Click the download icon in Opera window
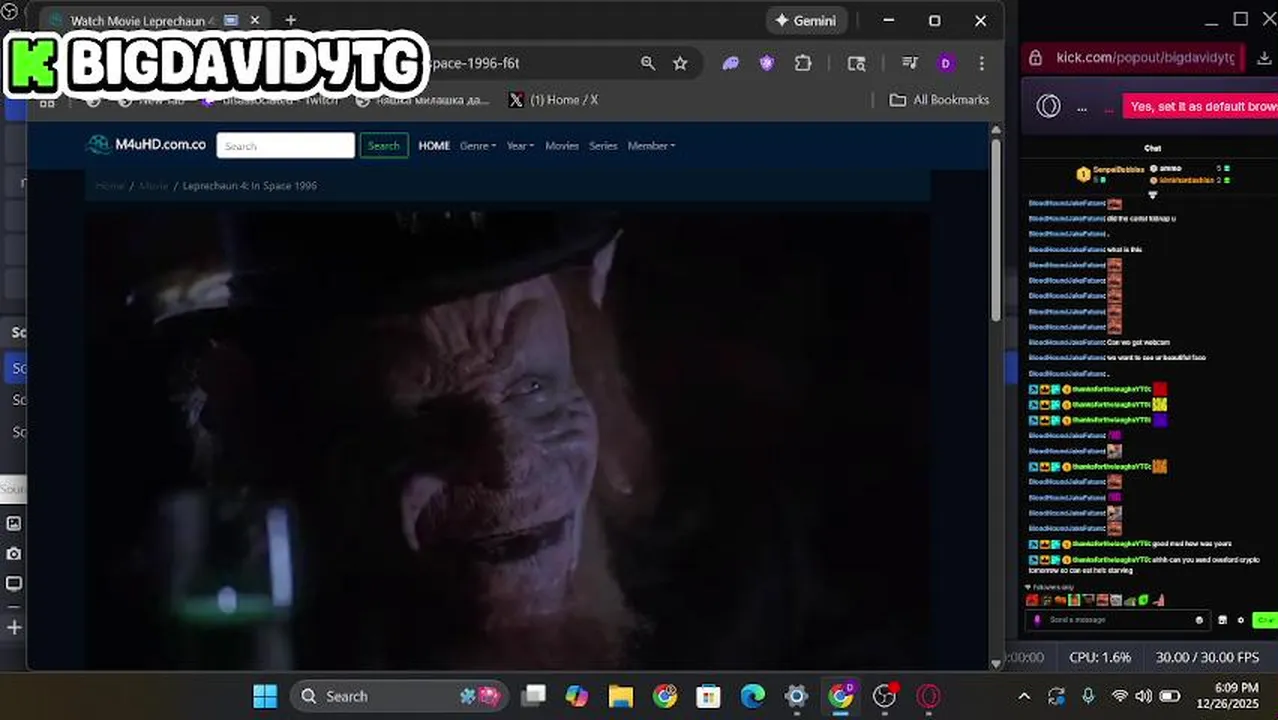1278x720 pixels. coord(1263,58)
